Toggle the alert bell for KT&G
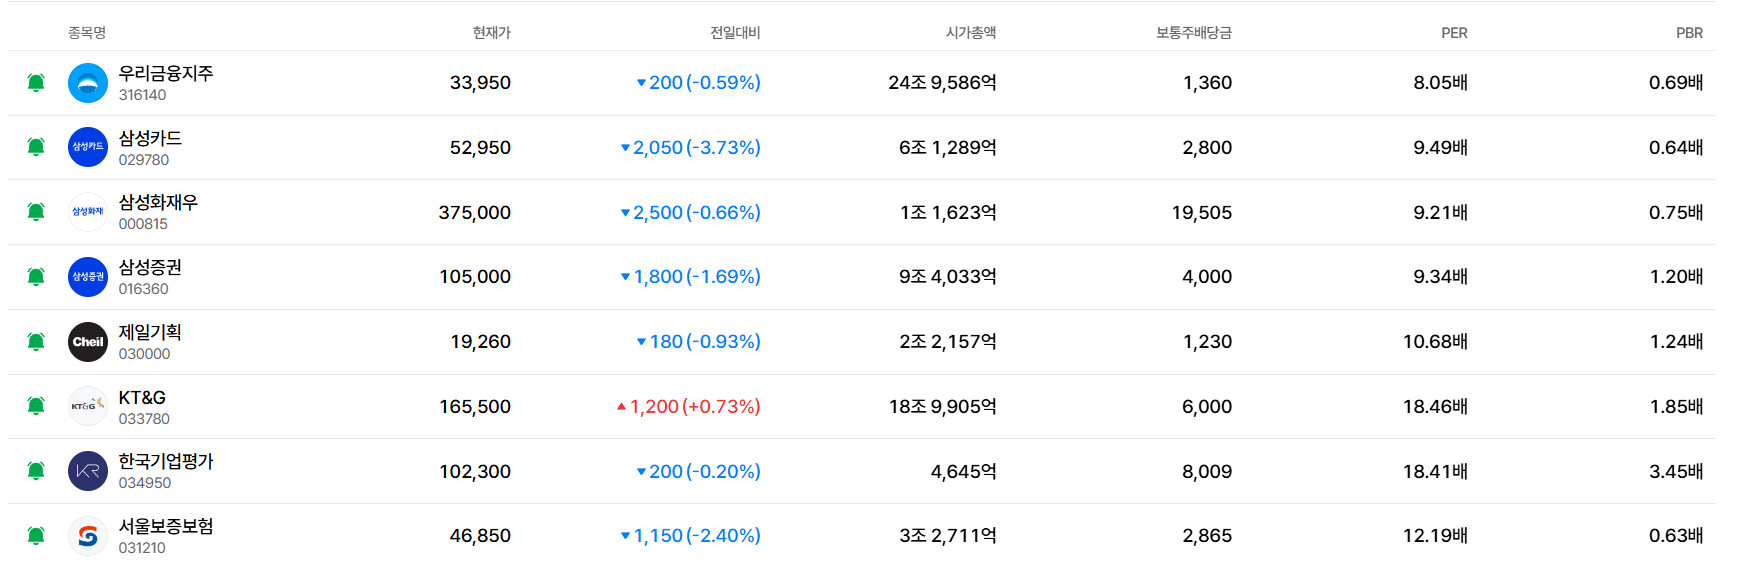Screen dimensions: 1762x564 coord(36,406)
